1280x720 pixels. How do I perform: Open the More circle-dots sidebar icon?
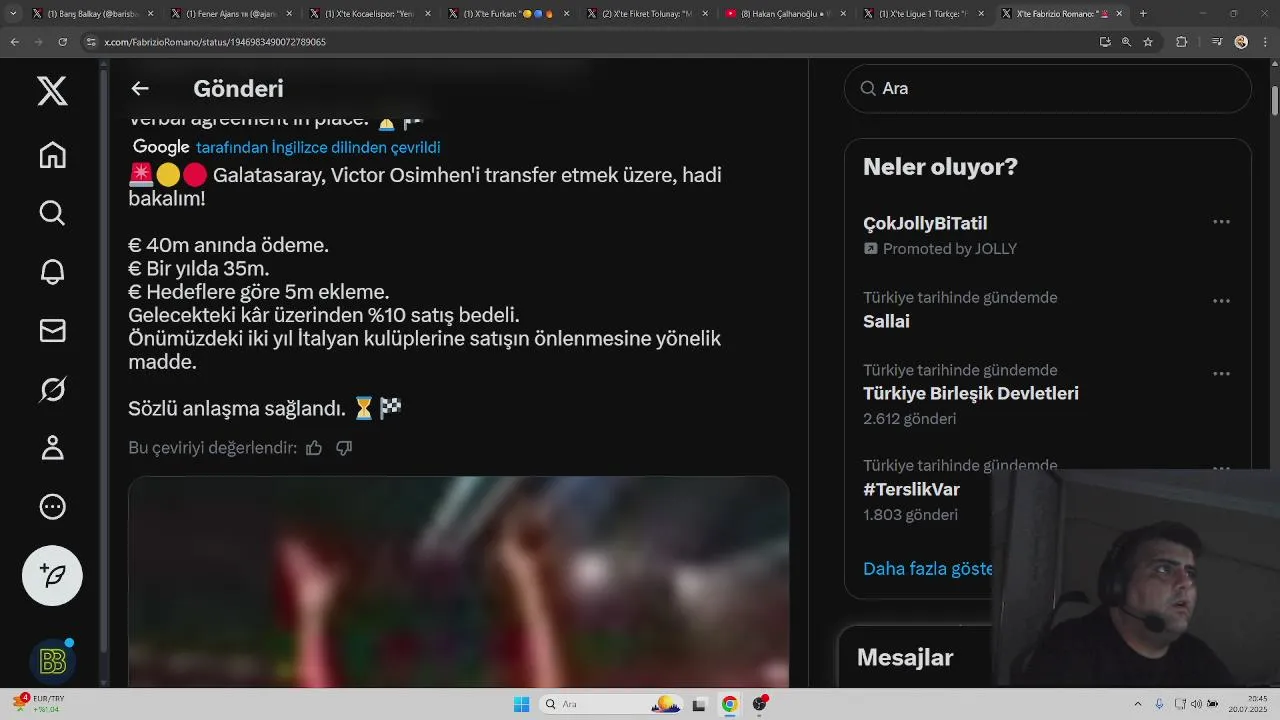[x=52, y=507]
